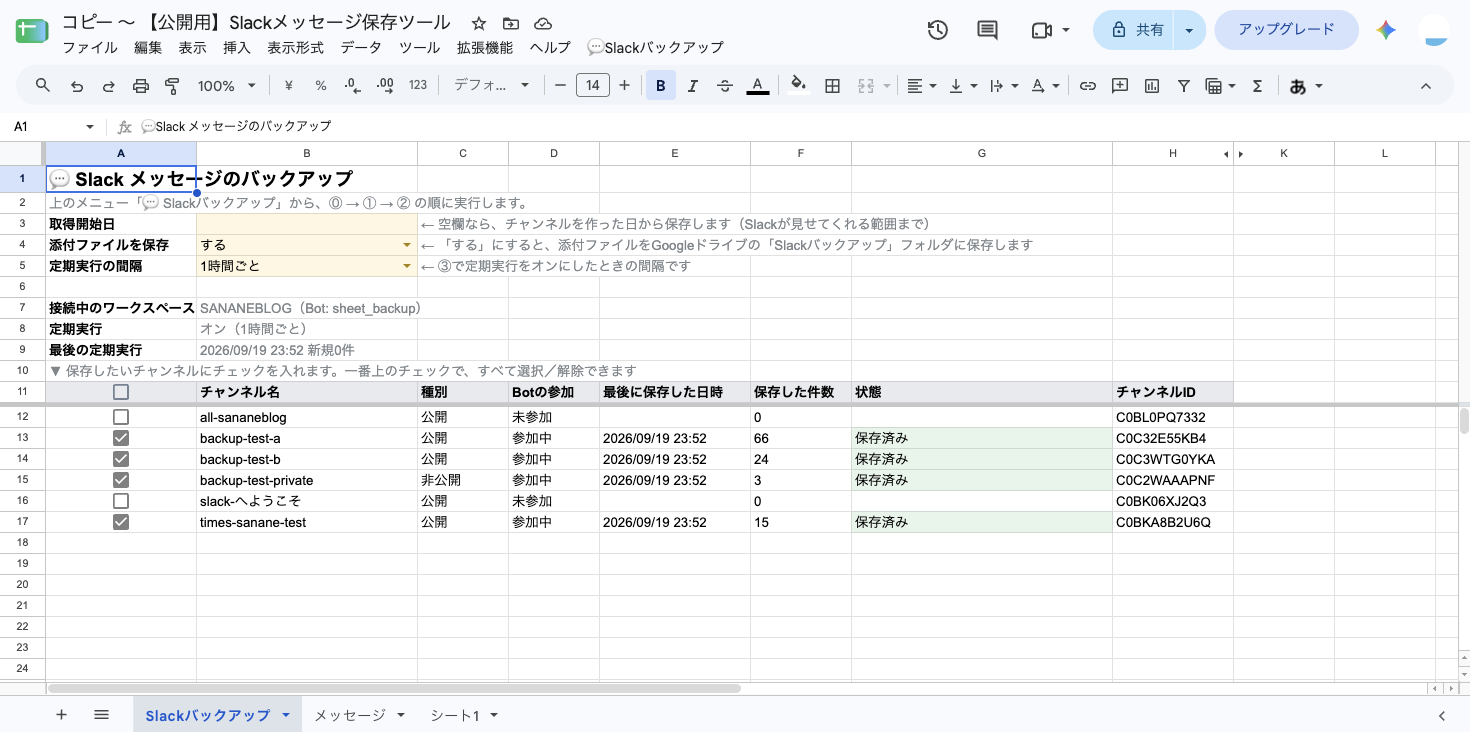
Task: Open the 拡張機能 menu
Action: (485, 47)
